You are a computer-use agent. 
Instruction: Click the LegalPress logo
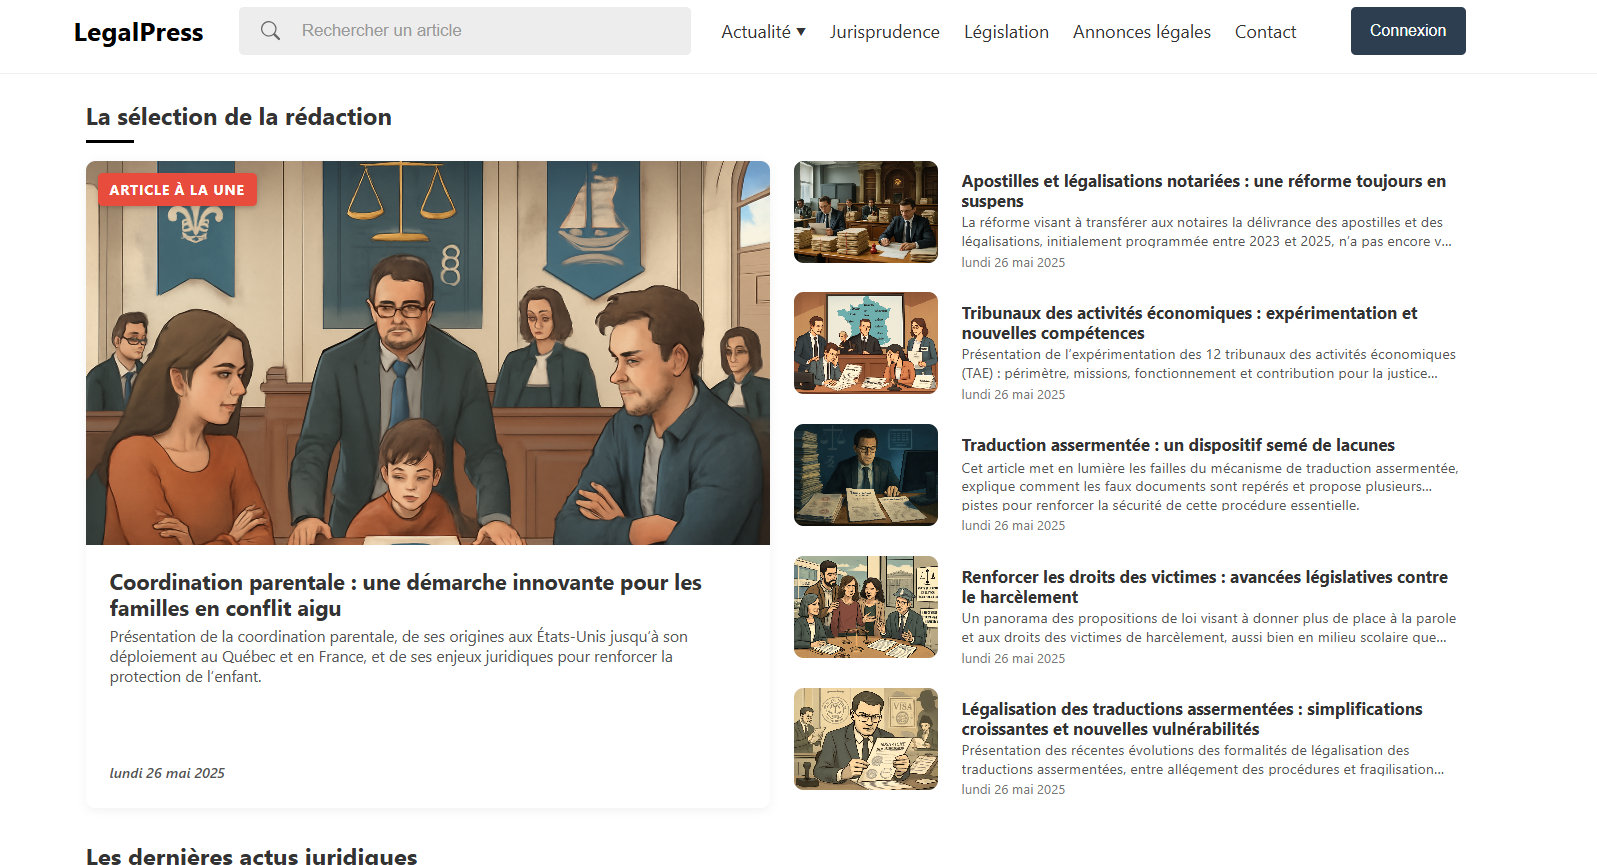coord(139,32)
